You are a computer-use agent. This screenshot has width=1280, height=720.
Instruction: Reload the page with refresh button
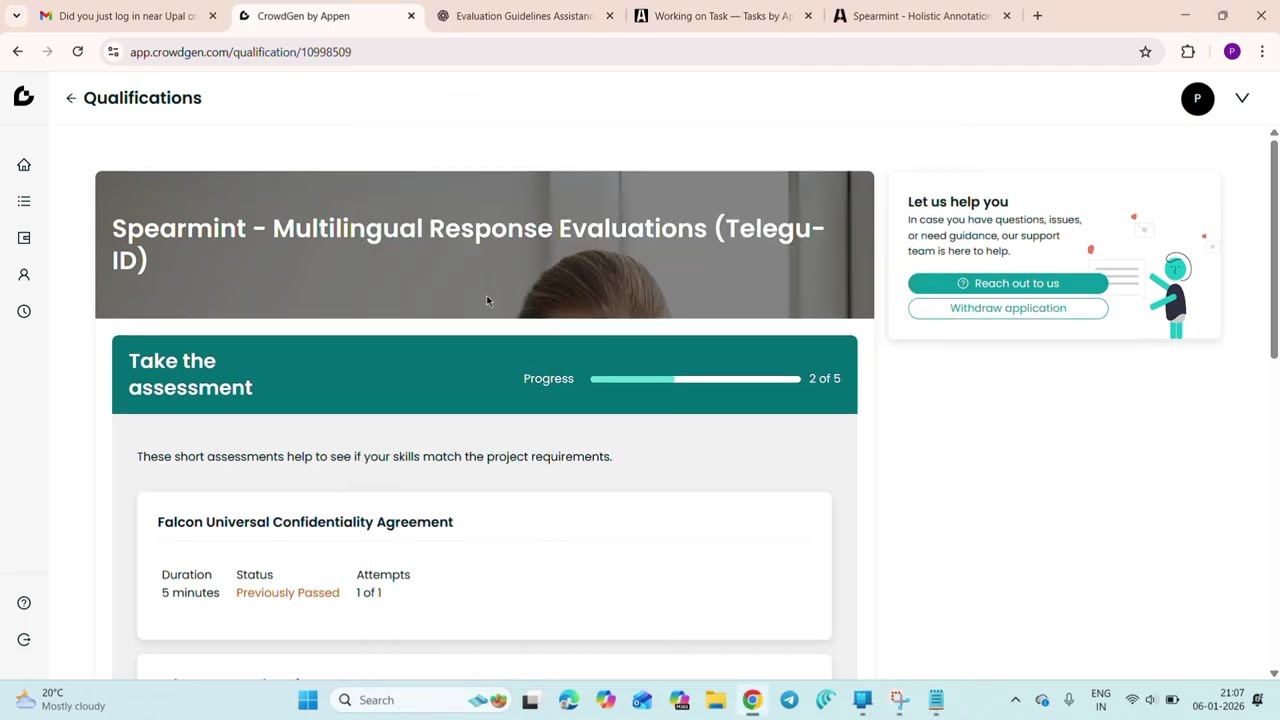click(77, 52)
